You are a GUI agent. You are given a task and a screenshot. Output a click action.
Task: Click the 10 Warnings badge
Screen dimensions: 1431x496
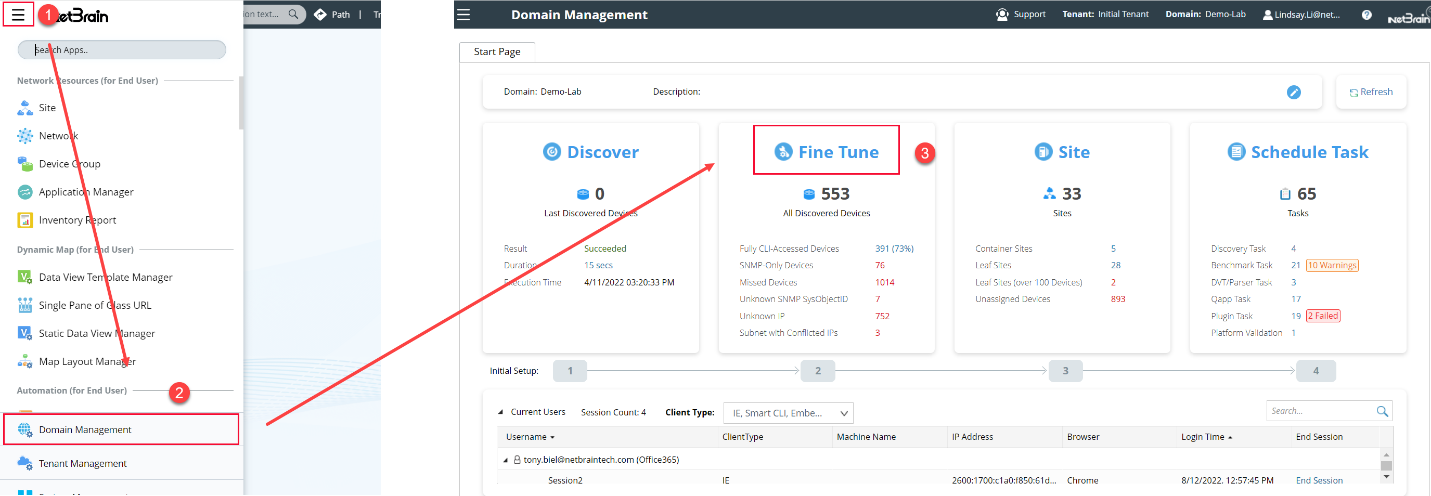click(x=1332, y=265)
